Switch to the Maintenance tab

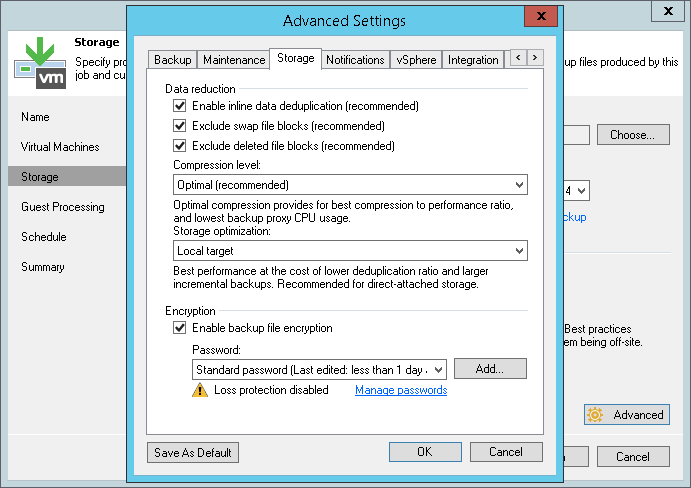pyautogui.click(x=234, y=60)
